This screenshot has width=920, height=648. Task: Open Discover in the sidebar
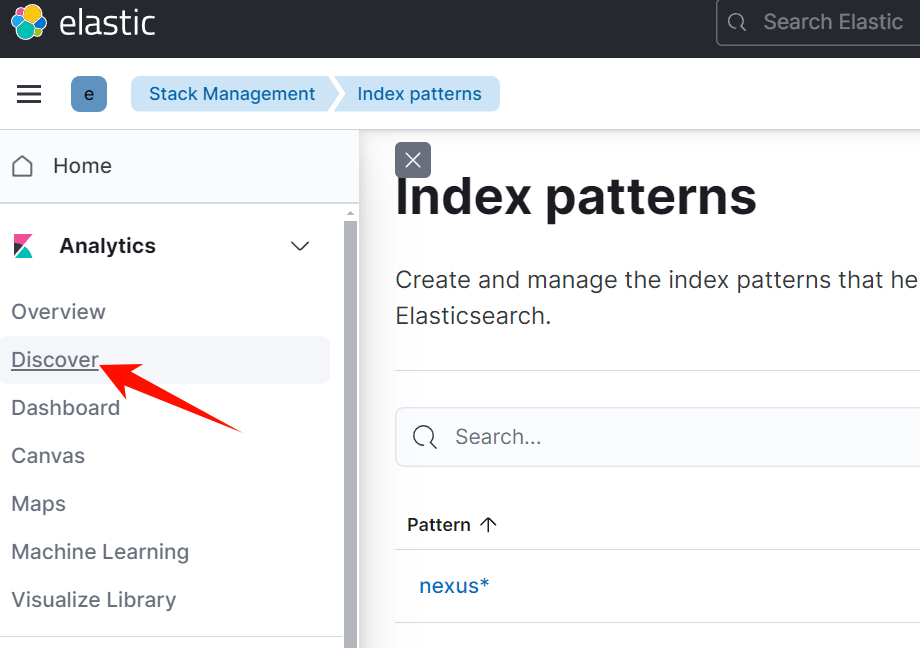(55, 360)
